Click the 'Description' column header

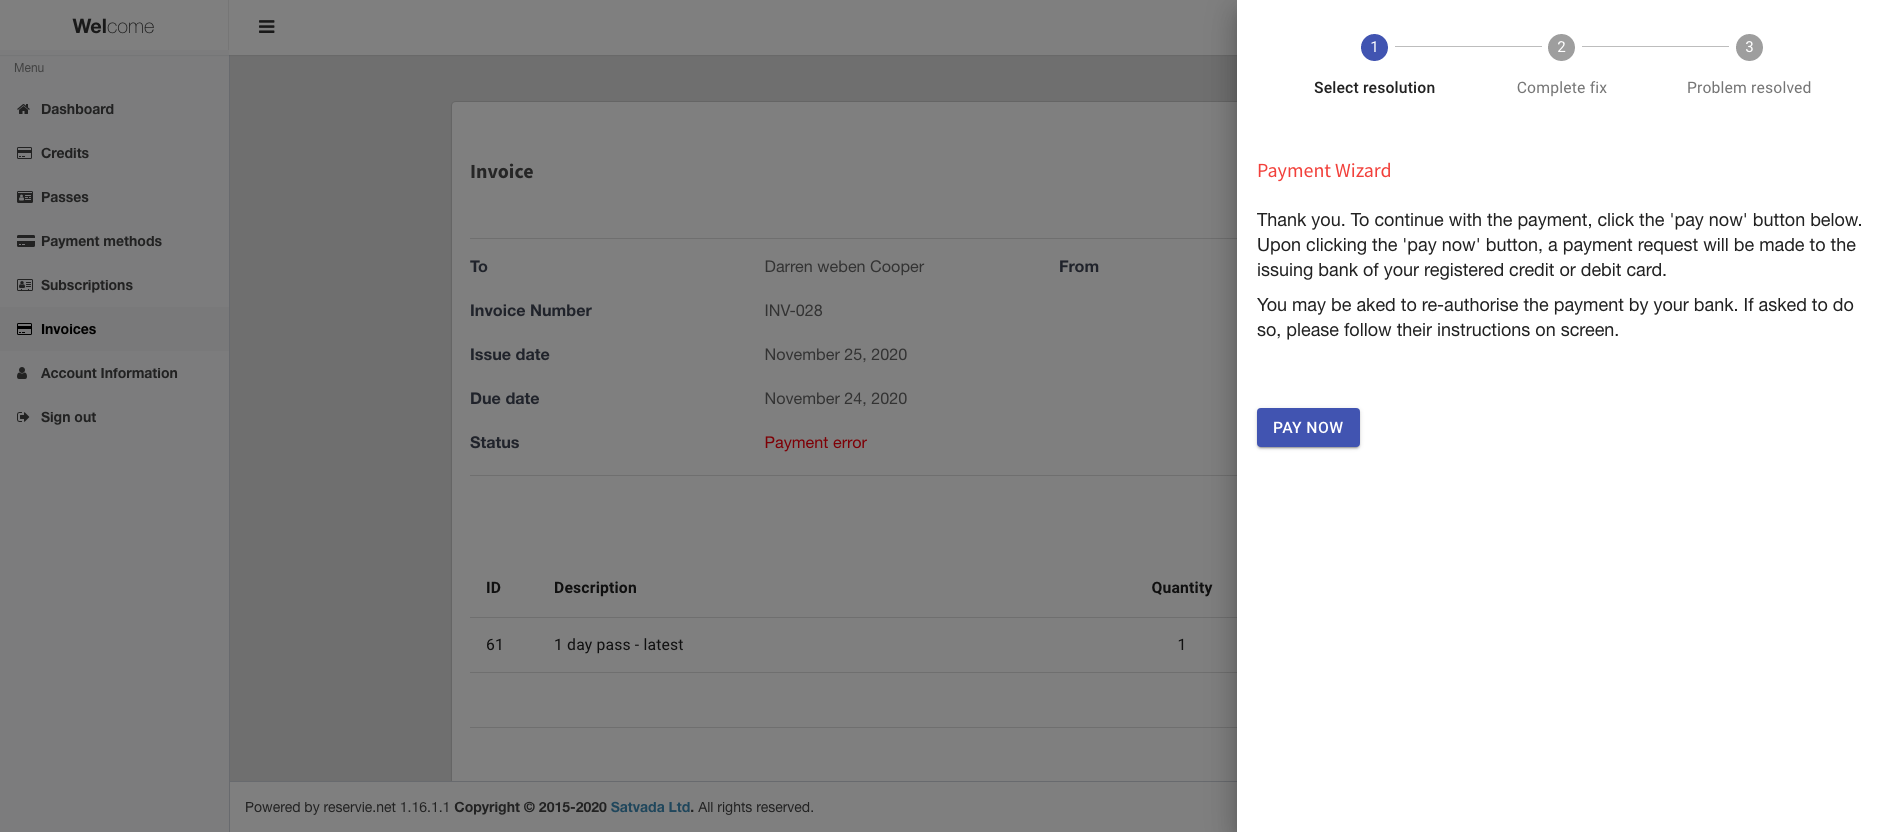point(595,588)
